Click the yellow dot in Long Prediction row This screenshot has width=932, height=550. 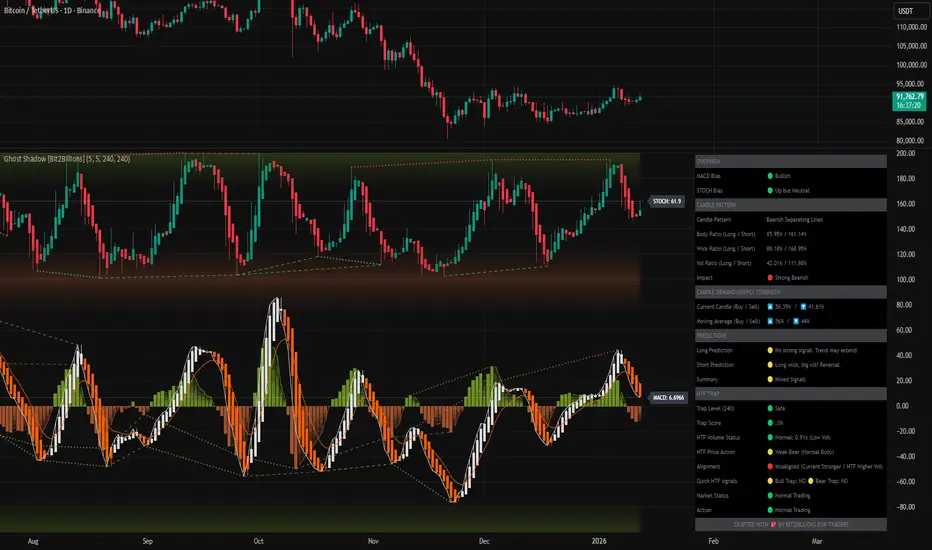pyautogui.click(x=770, y=350)
